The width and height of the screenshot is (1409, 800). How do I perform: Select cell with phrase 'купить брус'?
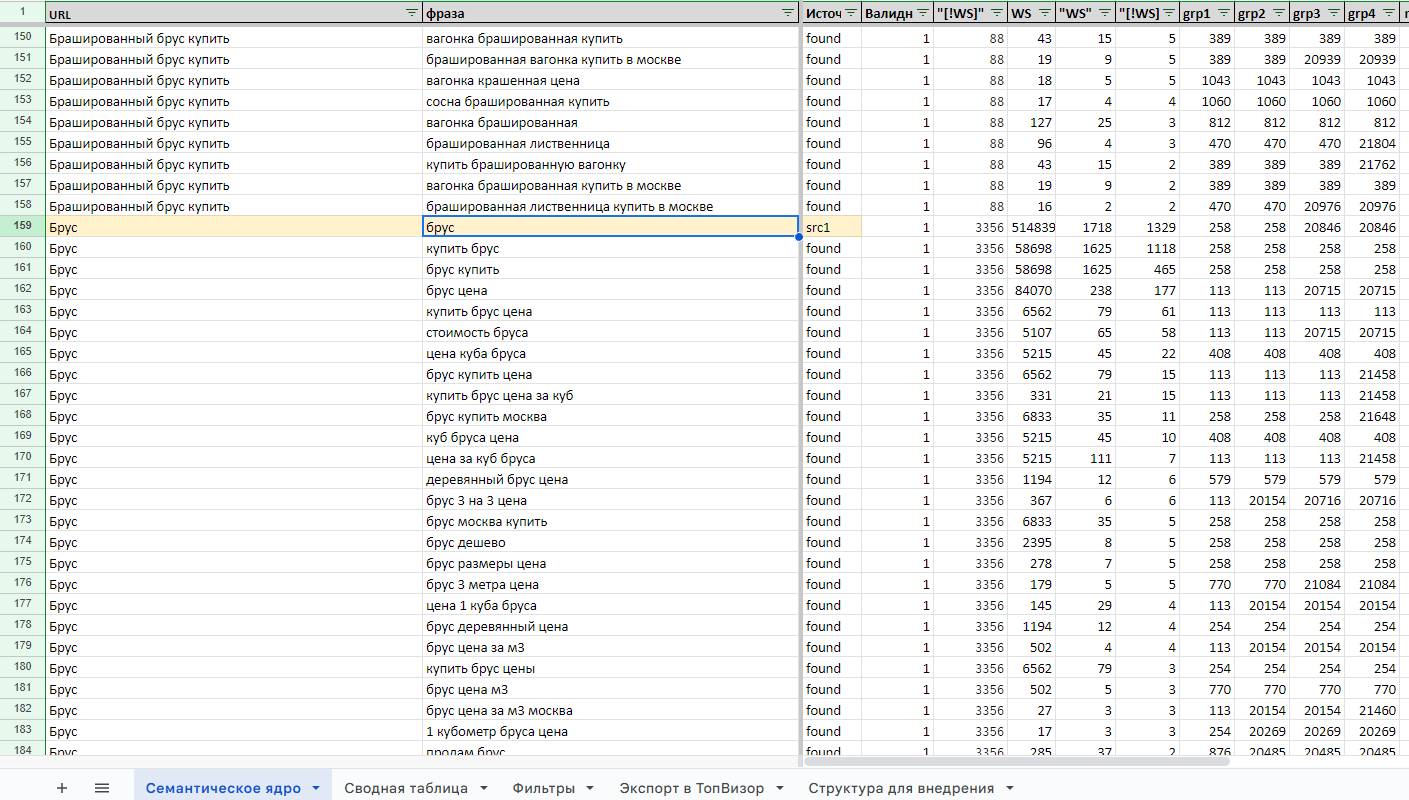click(610, 248)
